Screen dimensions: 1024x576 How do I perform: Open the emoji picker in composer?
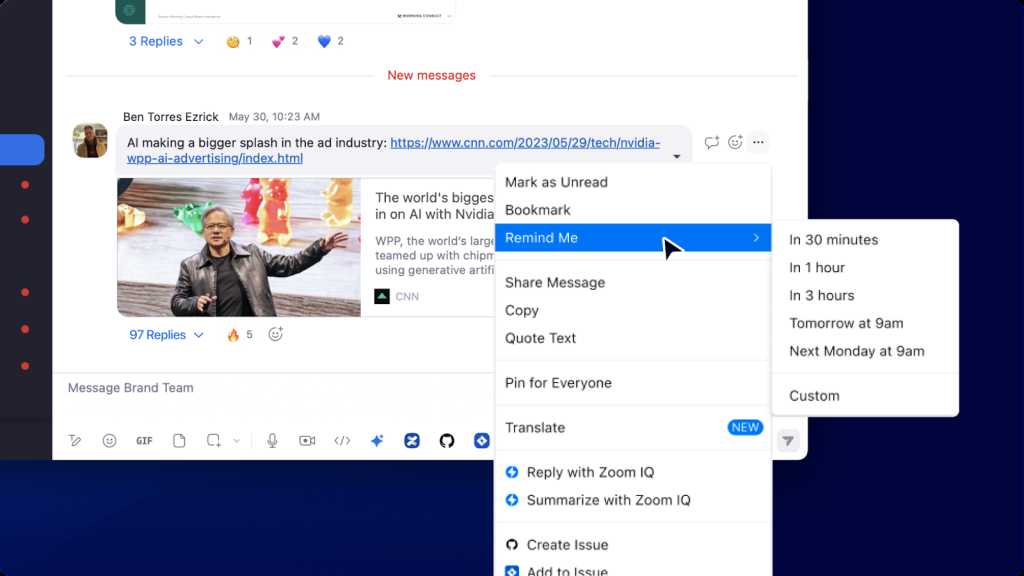(110, 441)
